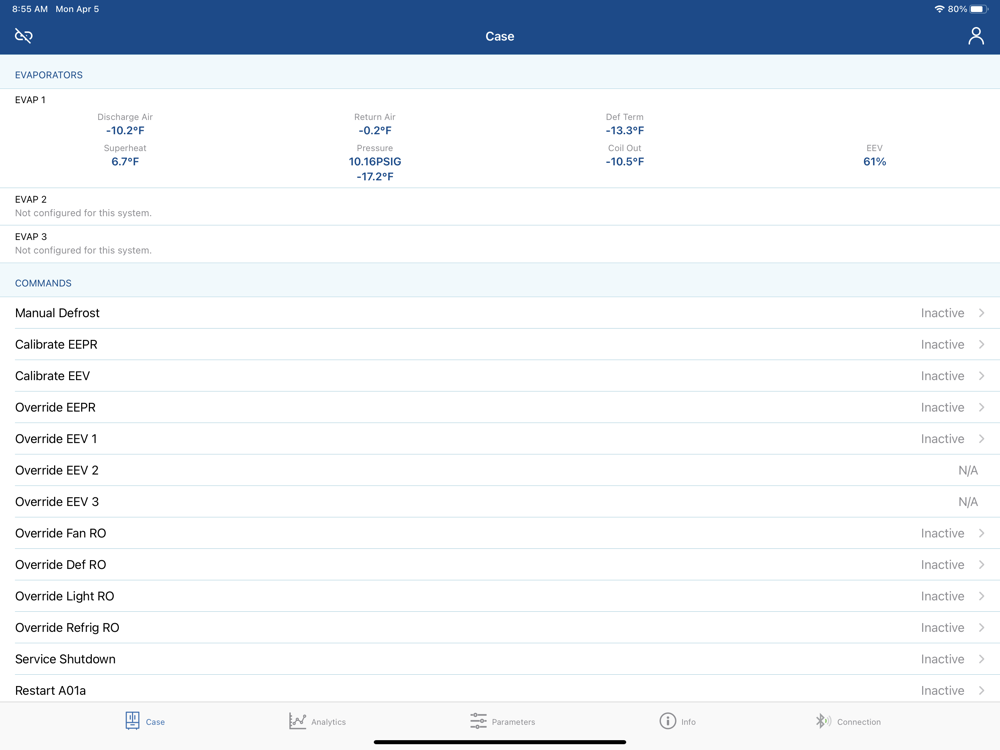Expand the Override Def RO chevron
Viewport: 1000px width, 750px height.
tap(982, 564)
